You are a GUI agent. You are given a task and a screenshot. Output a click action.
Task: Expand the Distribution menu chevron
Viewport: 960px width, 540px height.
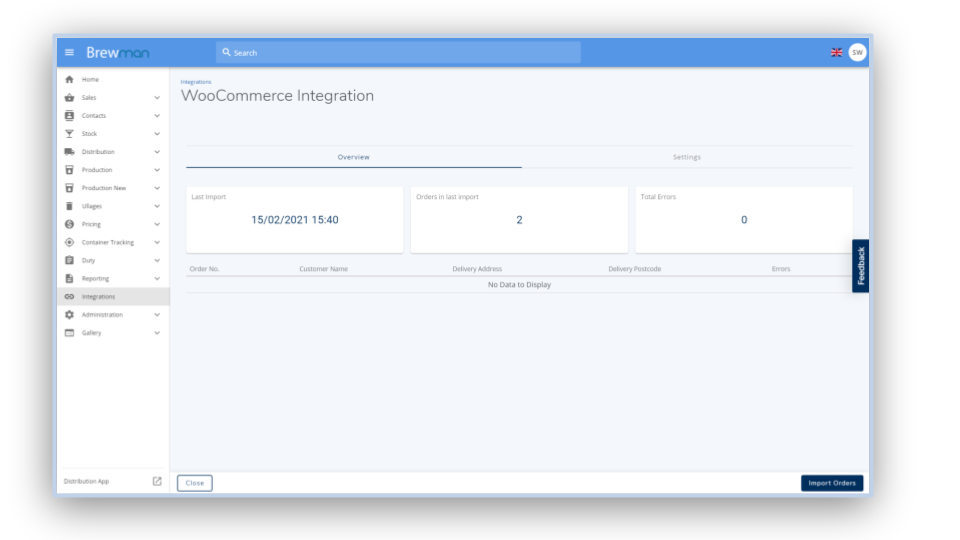click(157, 152)
